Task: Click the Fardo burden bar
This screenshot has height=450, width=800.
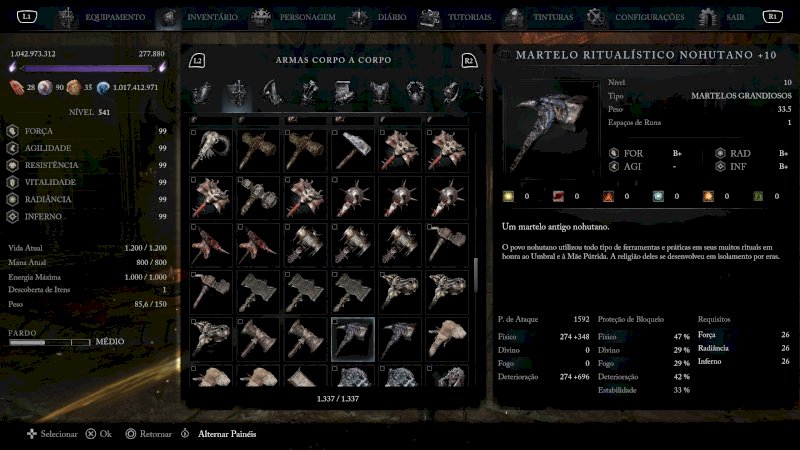Action: pyautogui.click(x=50, y=342)
